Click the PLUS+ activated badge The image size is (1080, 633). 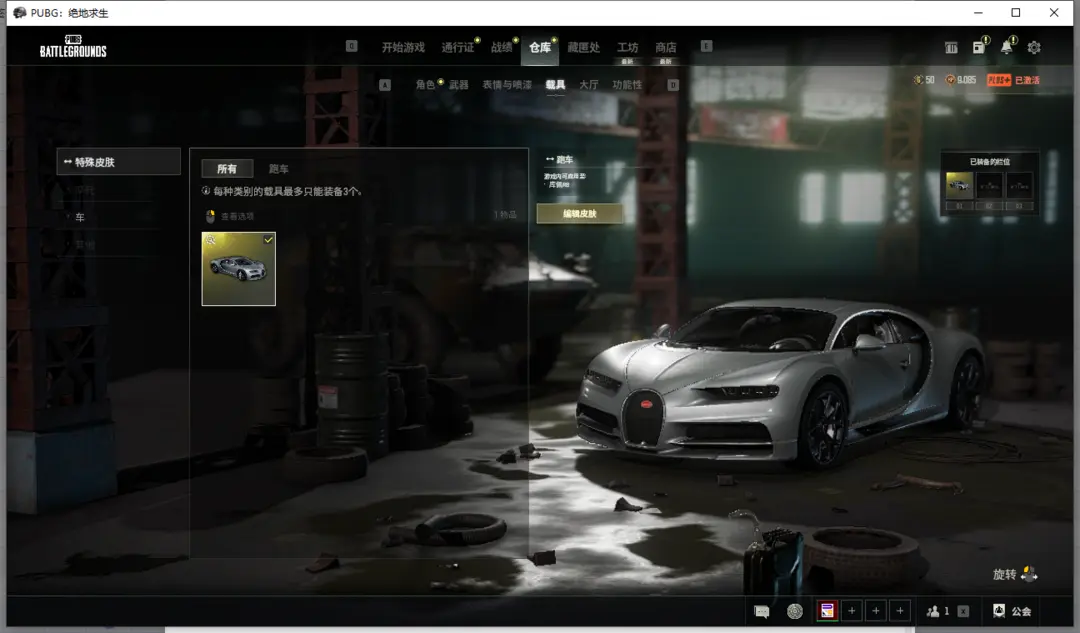coord(999,80)
